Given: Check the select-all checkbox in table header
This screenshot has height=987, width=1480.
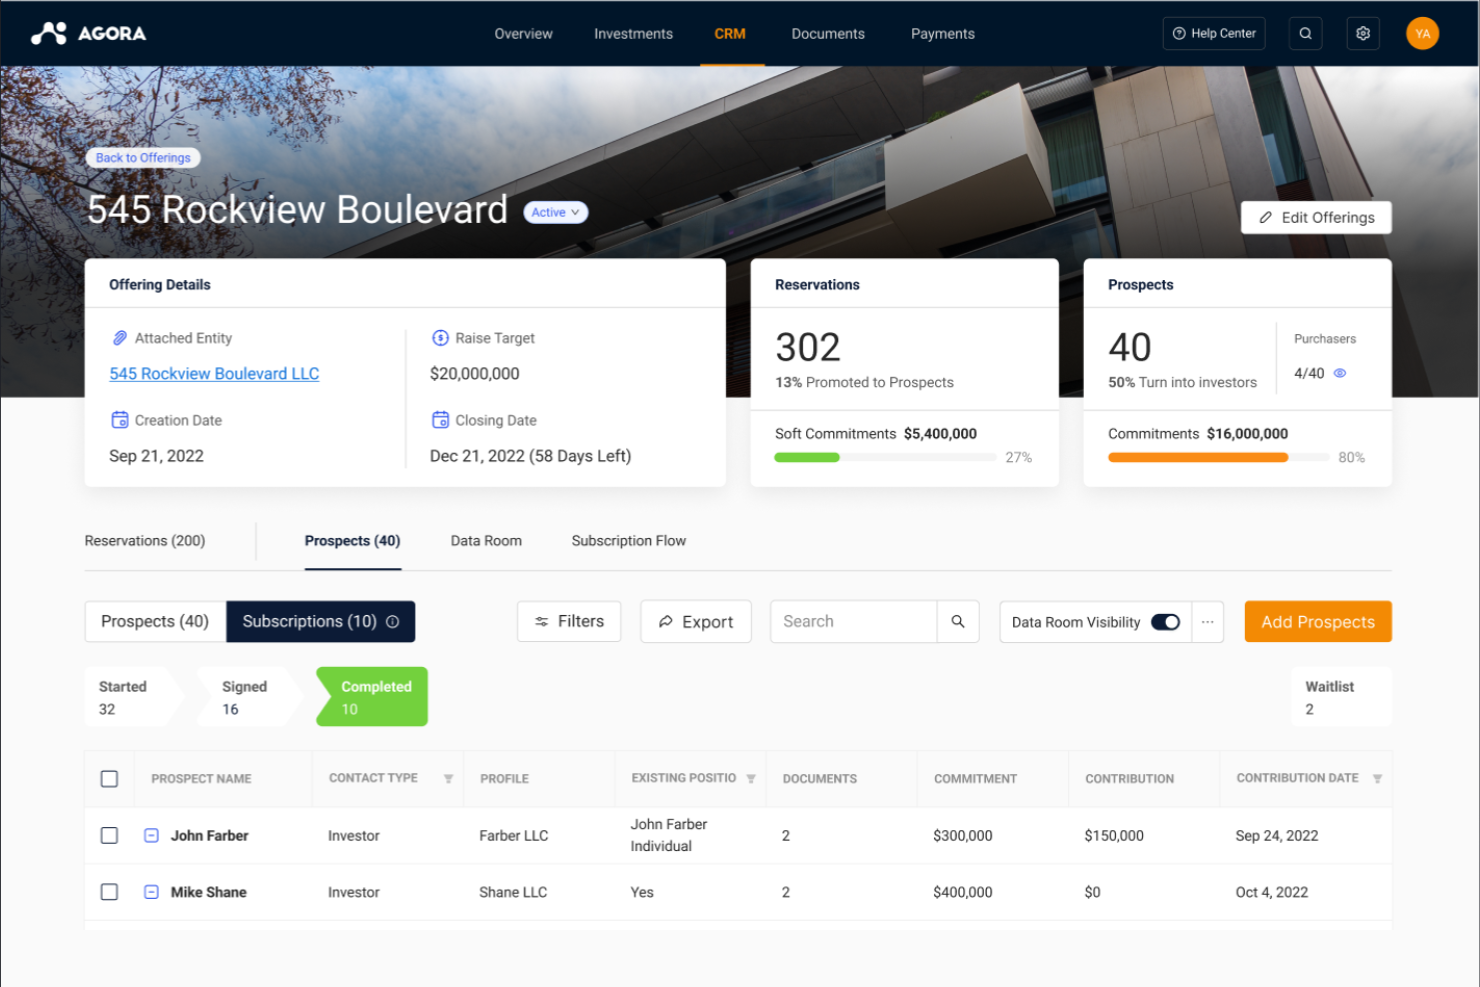Looking at the screenshot, I should [109, 778].
